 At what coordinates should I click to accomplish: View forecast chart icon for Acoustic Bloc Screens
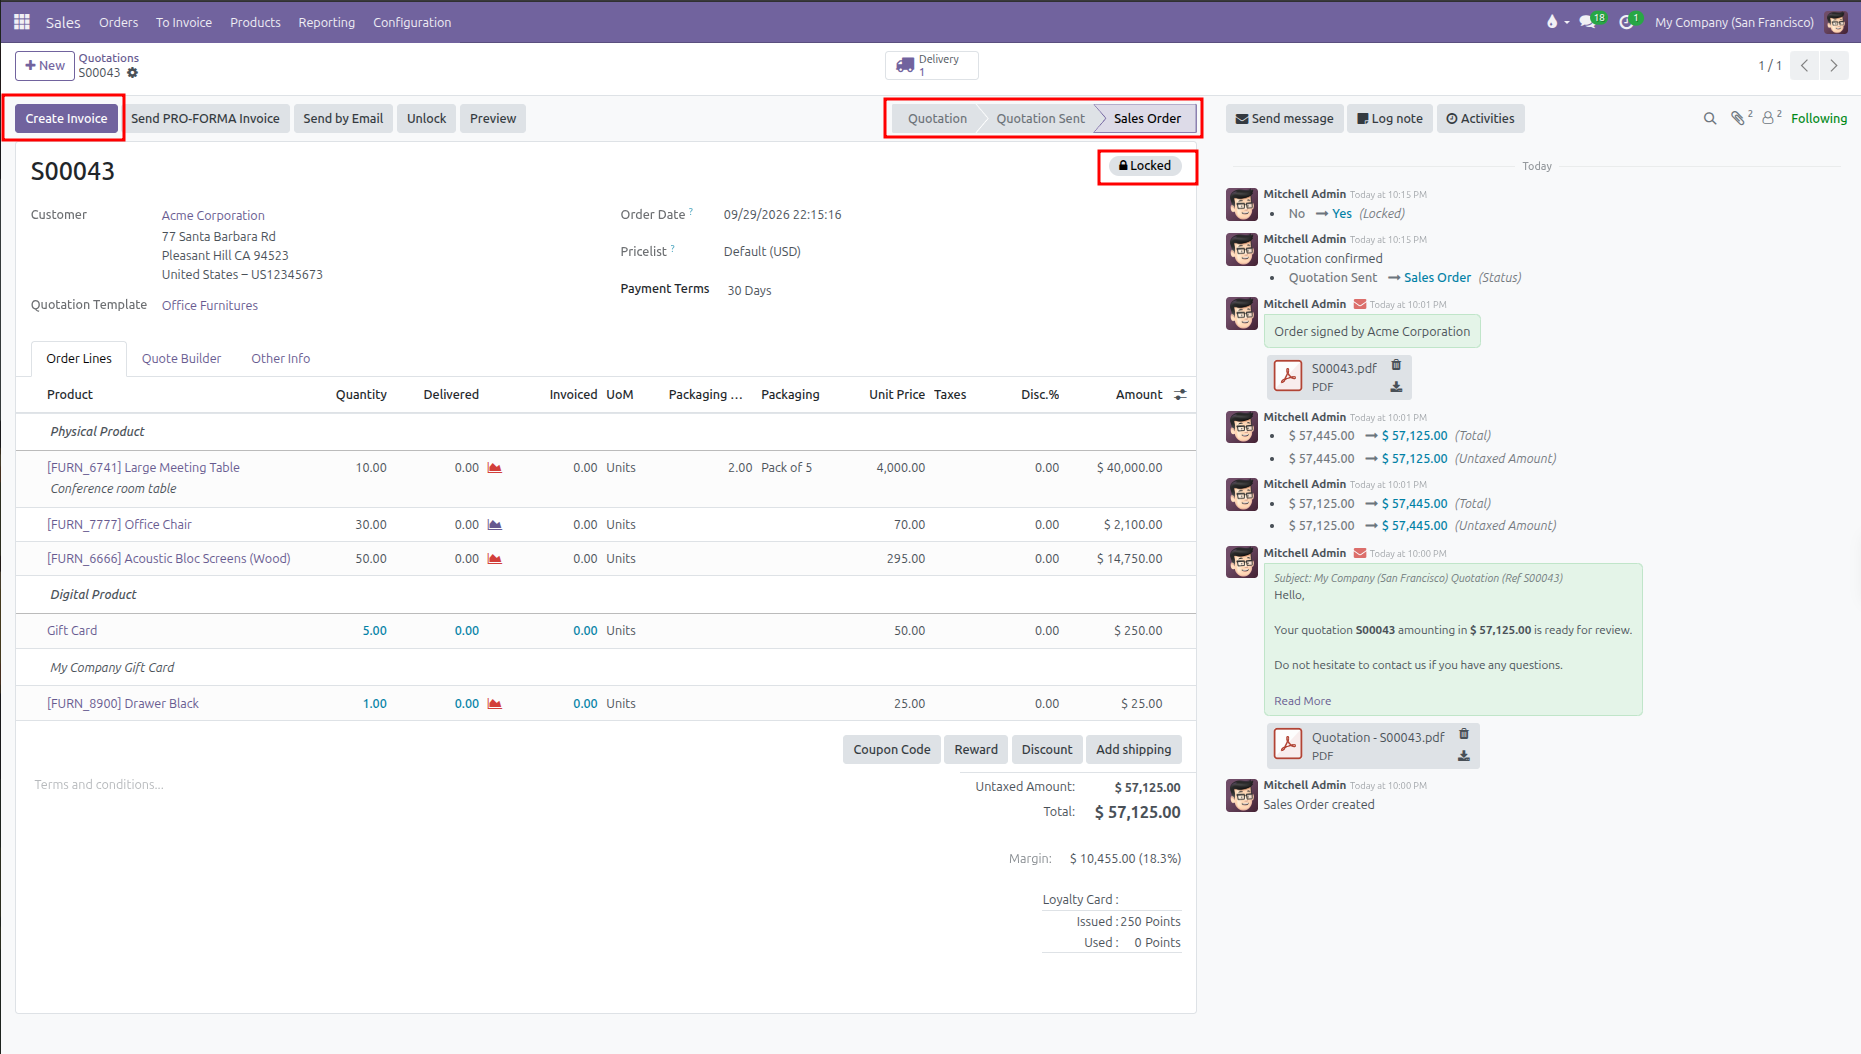494,559
